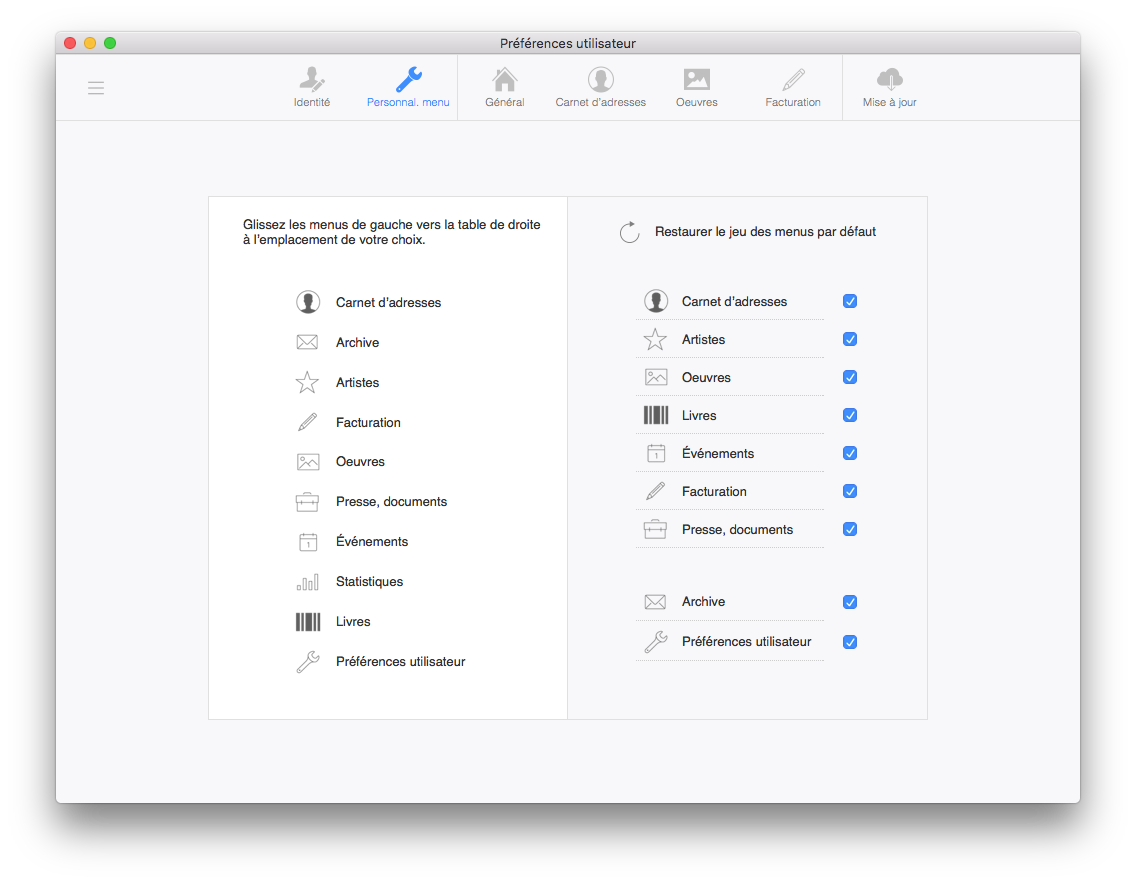Click Restaurer le jeu des menus par défaut

(765, 232)
